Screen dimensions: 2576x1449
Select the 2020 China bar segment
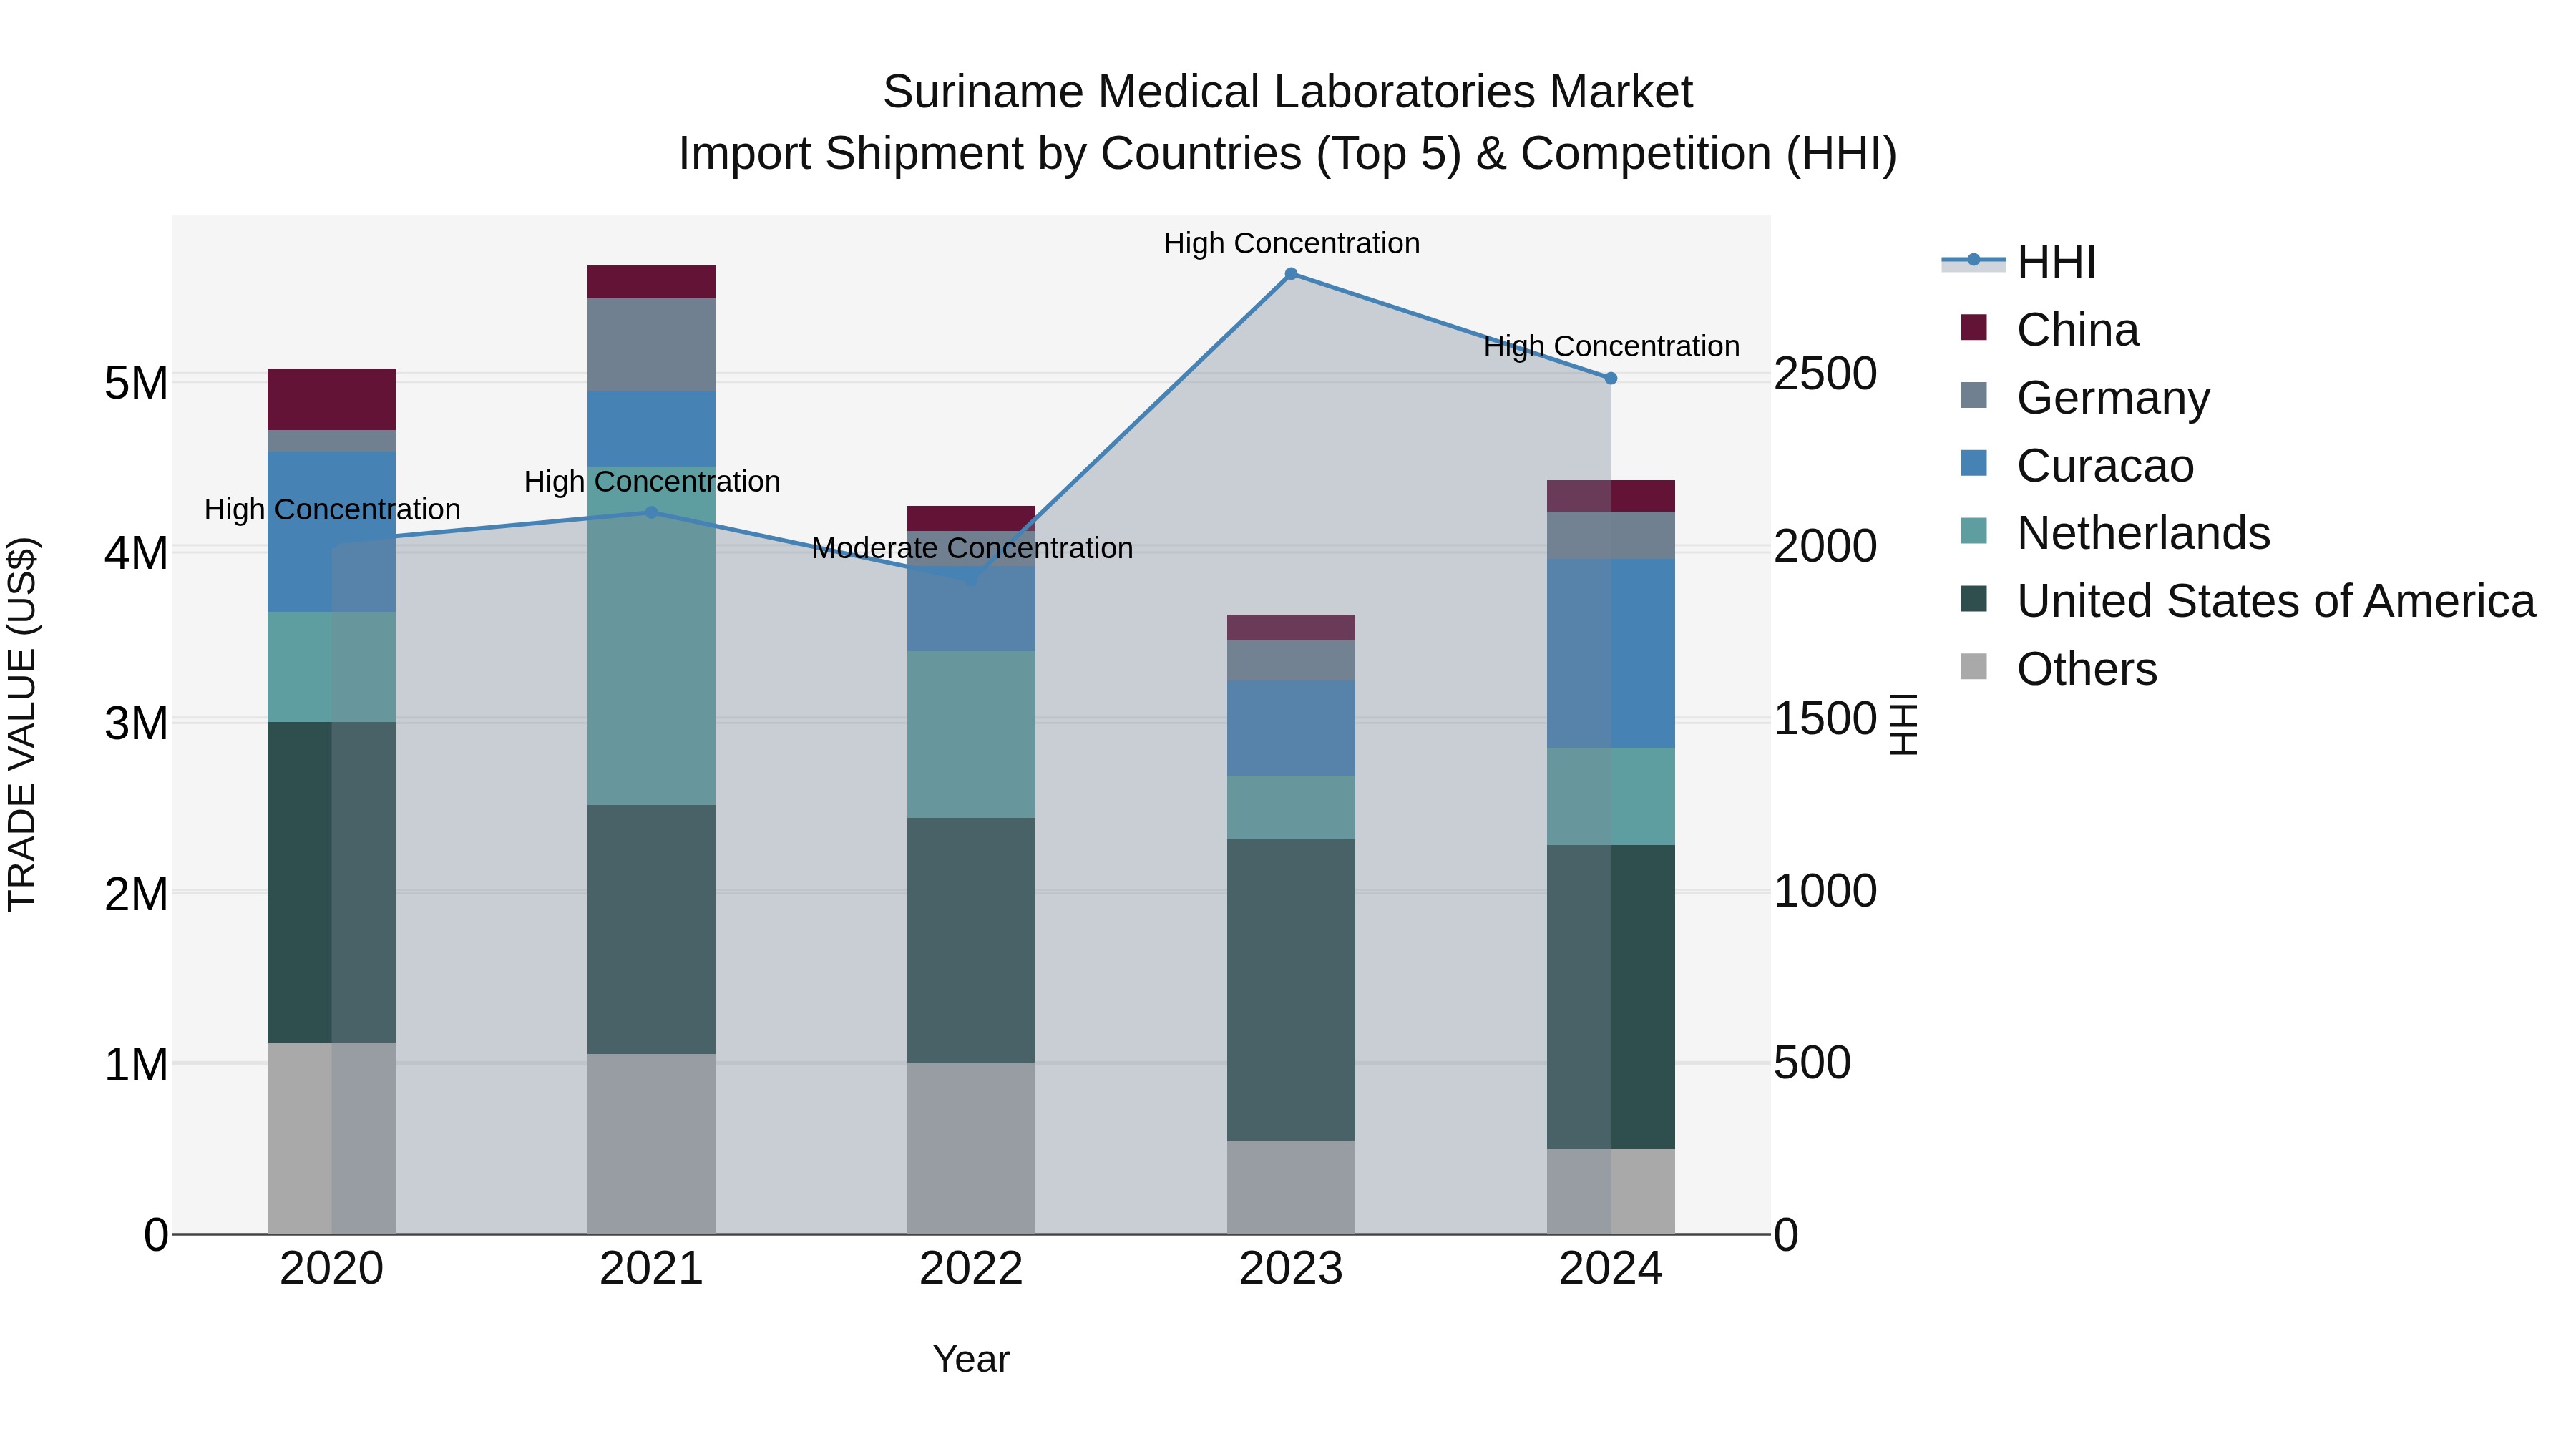pyautogui.click(x=332, y=399)
